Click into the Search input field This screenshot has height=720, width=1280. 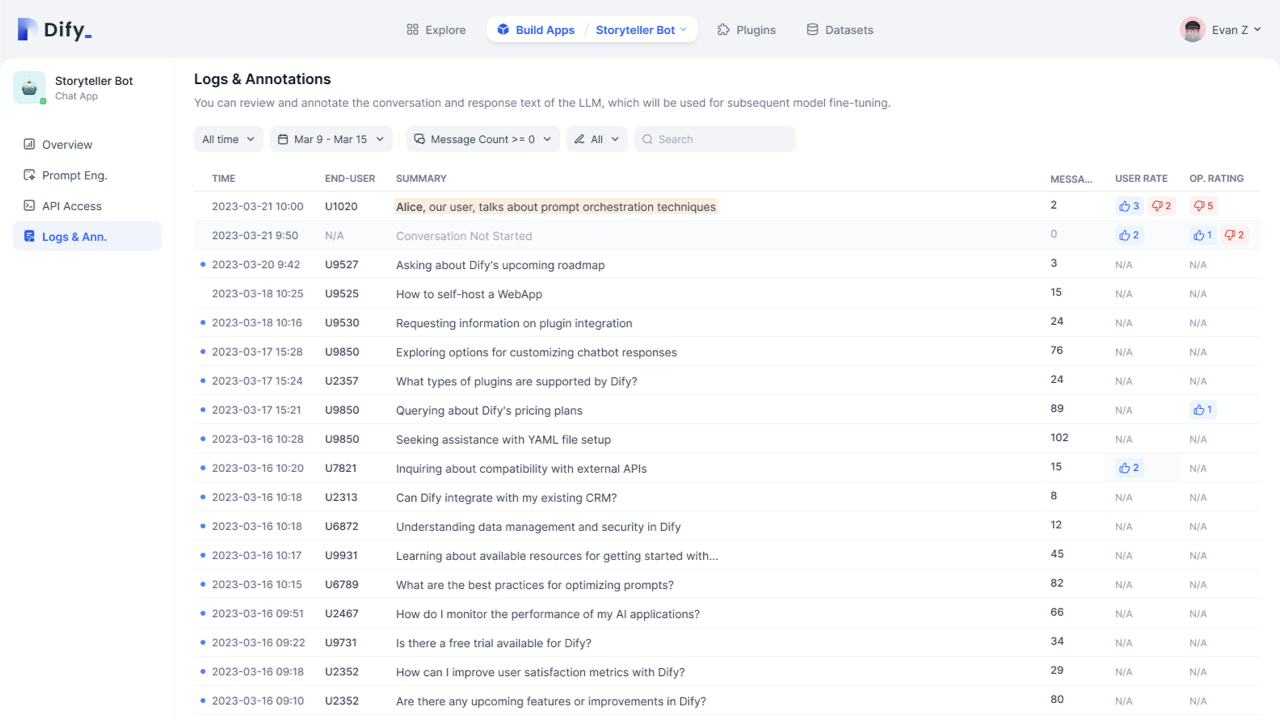click(x=722, y=139)
